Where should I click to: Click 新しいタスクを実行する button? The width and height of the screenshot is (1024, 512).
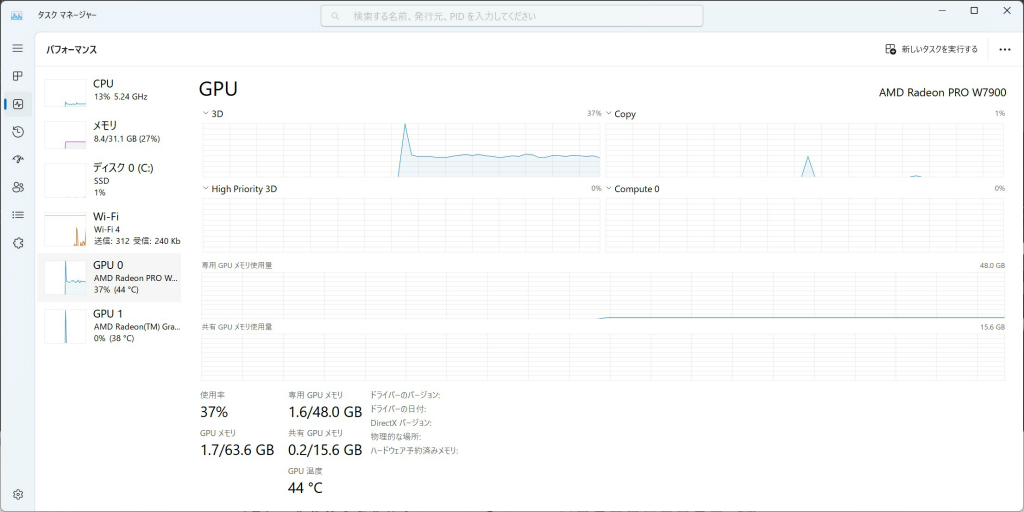point(932,49)
